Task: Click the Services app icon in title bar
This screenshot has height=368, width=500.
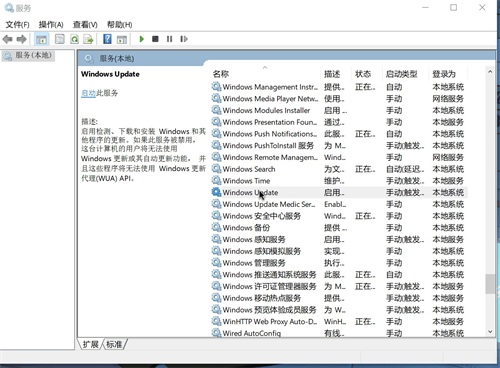Action: click(9, 8)
